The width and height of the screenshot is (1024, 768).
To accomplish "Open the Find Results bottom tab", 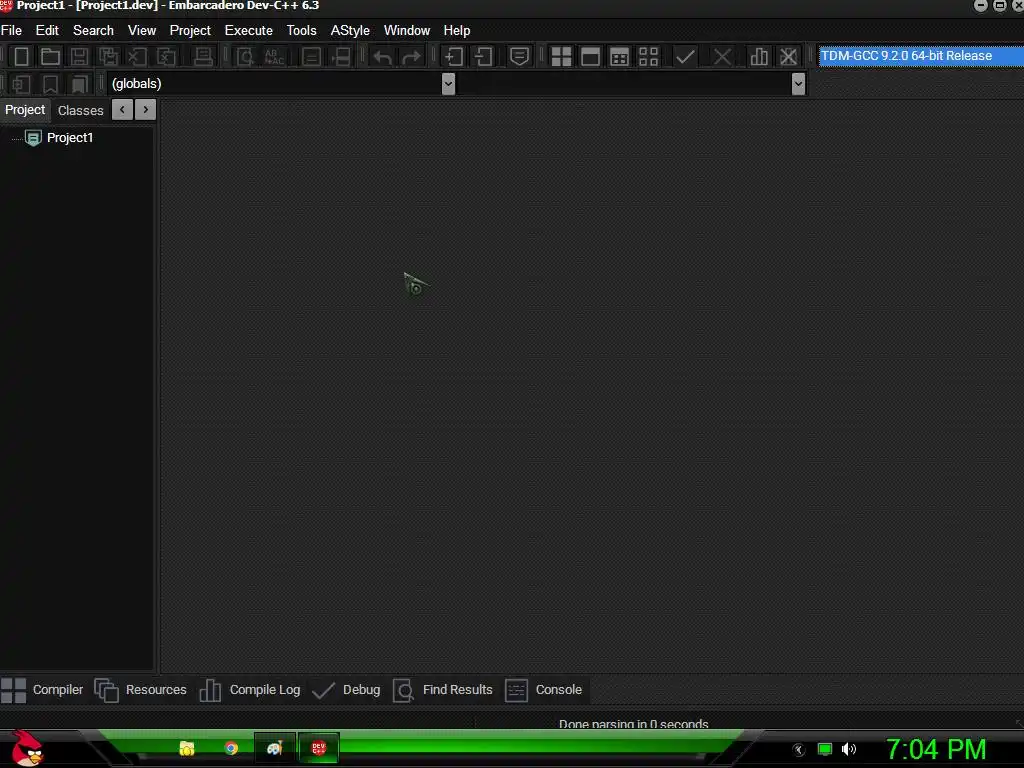I will [443, 690].
